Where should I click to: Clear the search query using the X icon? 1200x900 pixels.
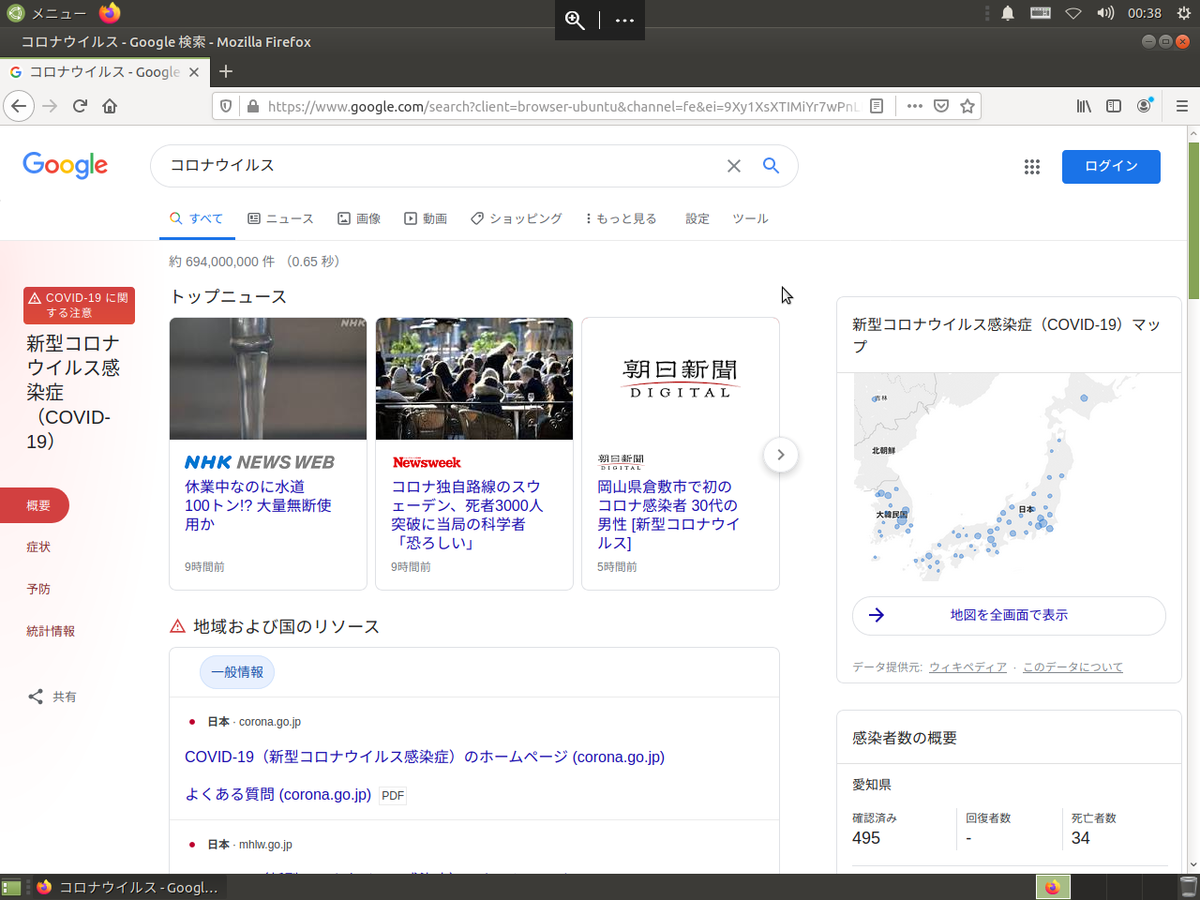734,165
